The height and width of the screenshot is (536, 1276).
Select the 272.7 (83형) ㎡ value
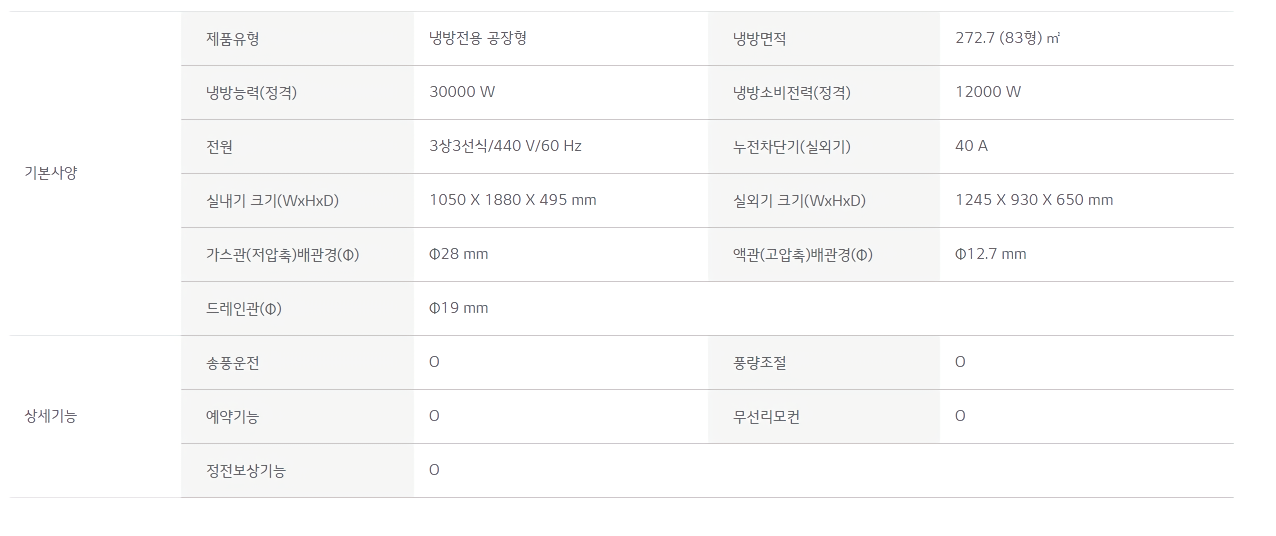coord(1008,38)
